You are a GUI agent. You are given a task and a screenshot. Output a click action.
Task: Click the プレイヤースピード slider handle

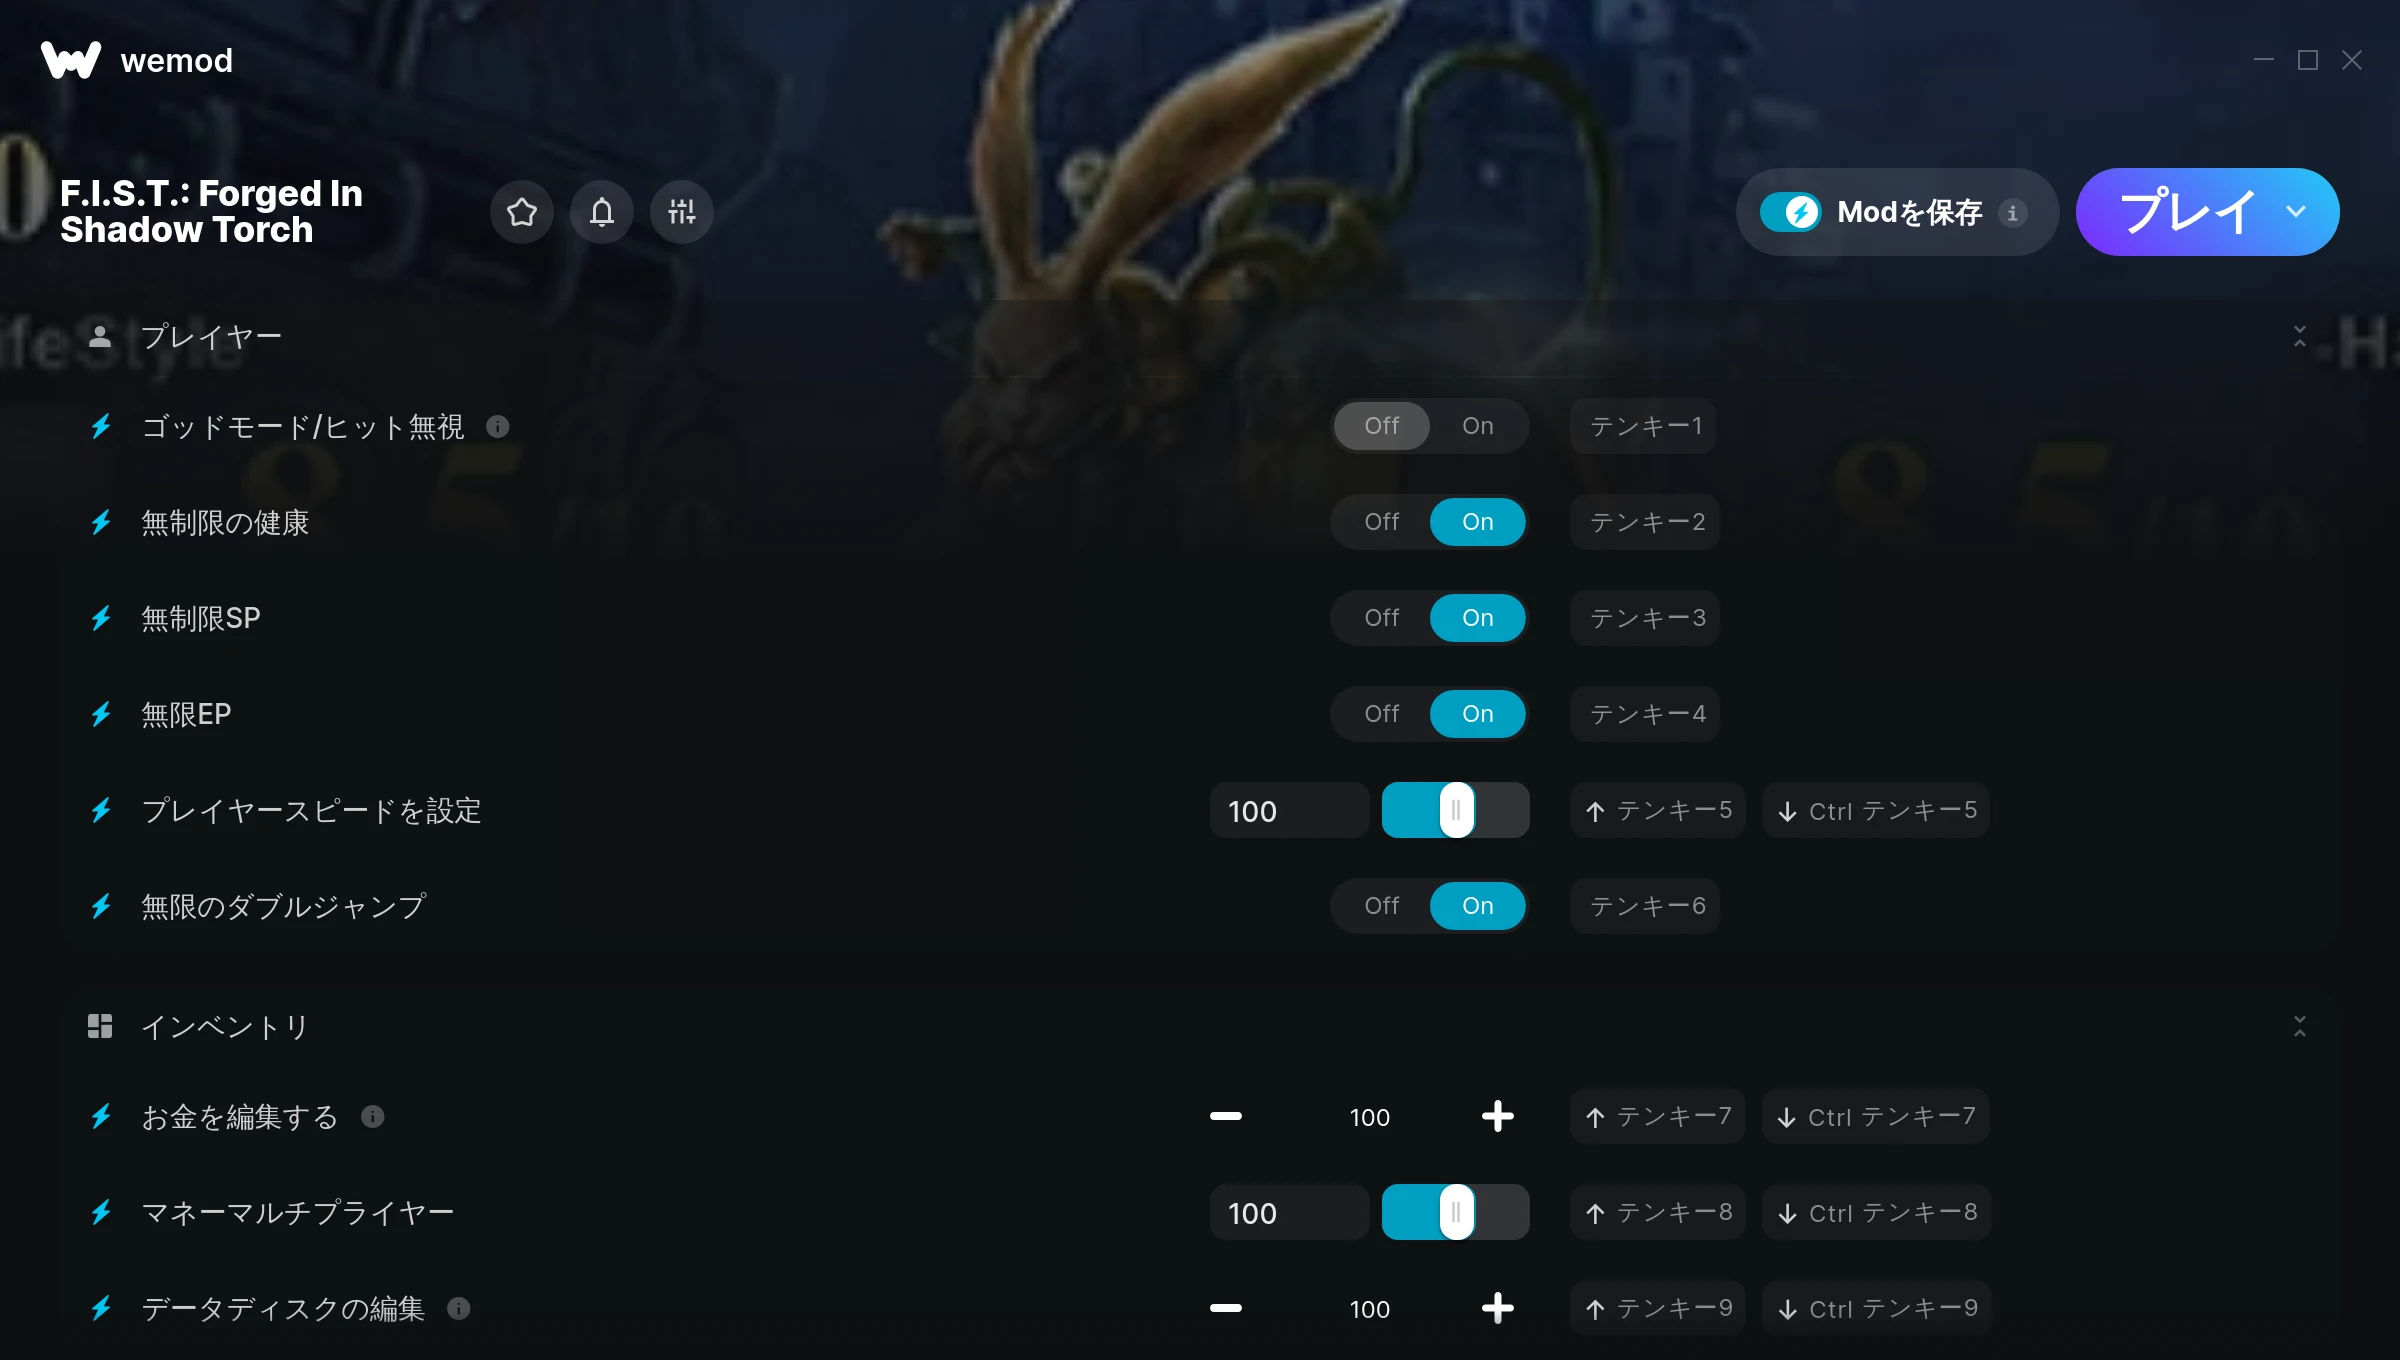pos(1456,810)
